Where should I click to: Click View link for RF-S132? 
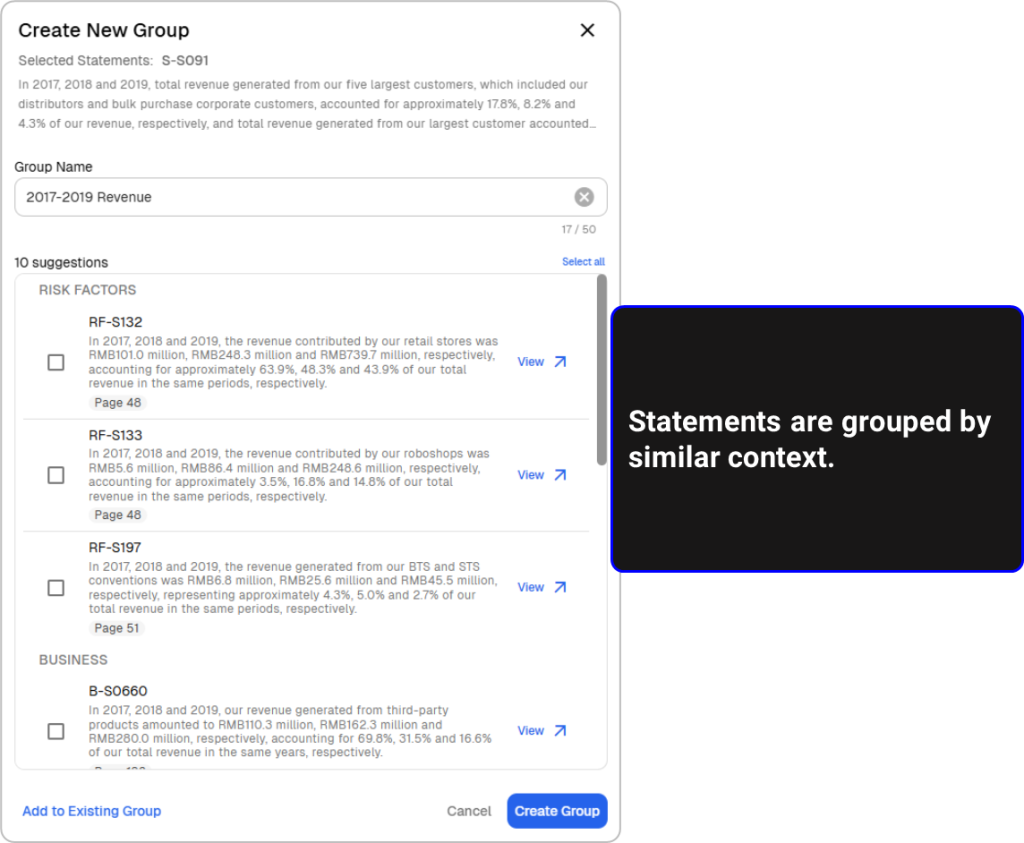530,362
